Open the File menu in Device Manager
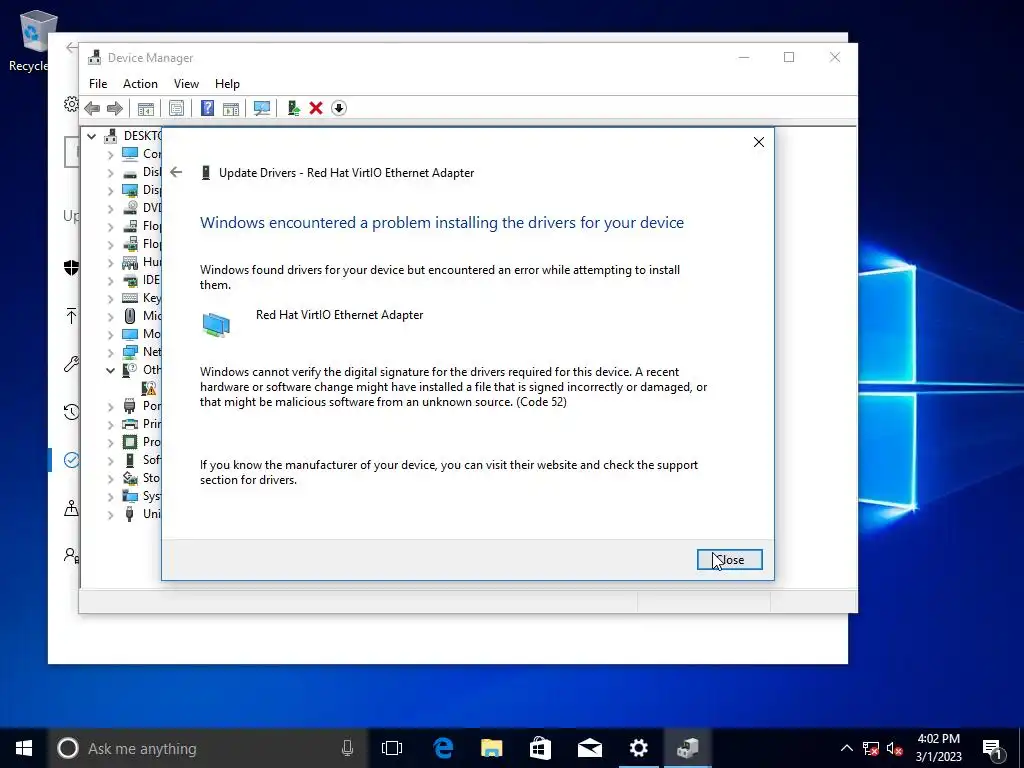 tap(98, 84)
